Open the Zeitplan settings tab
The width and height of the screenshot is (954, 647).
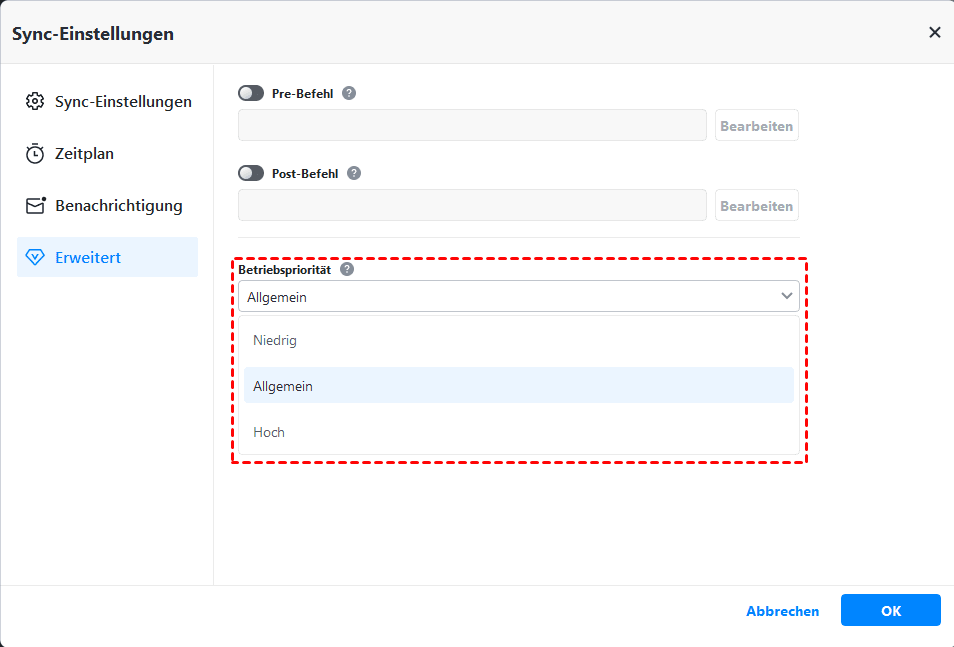[x=84, y=154]
